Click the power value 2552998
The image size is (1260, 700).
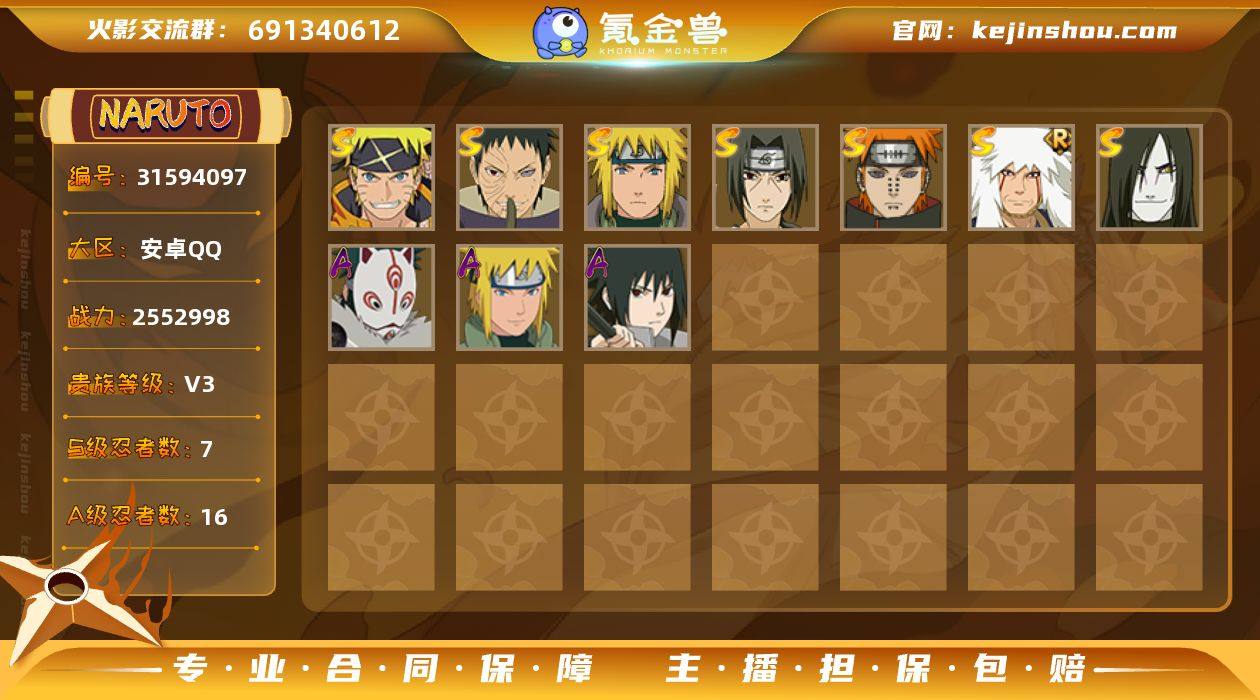coord(181,317)
